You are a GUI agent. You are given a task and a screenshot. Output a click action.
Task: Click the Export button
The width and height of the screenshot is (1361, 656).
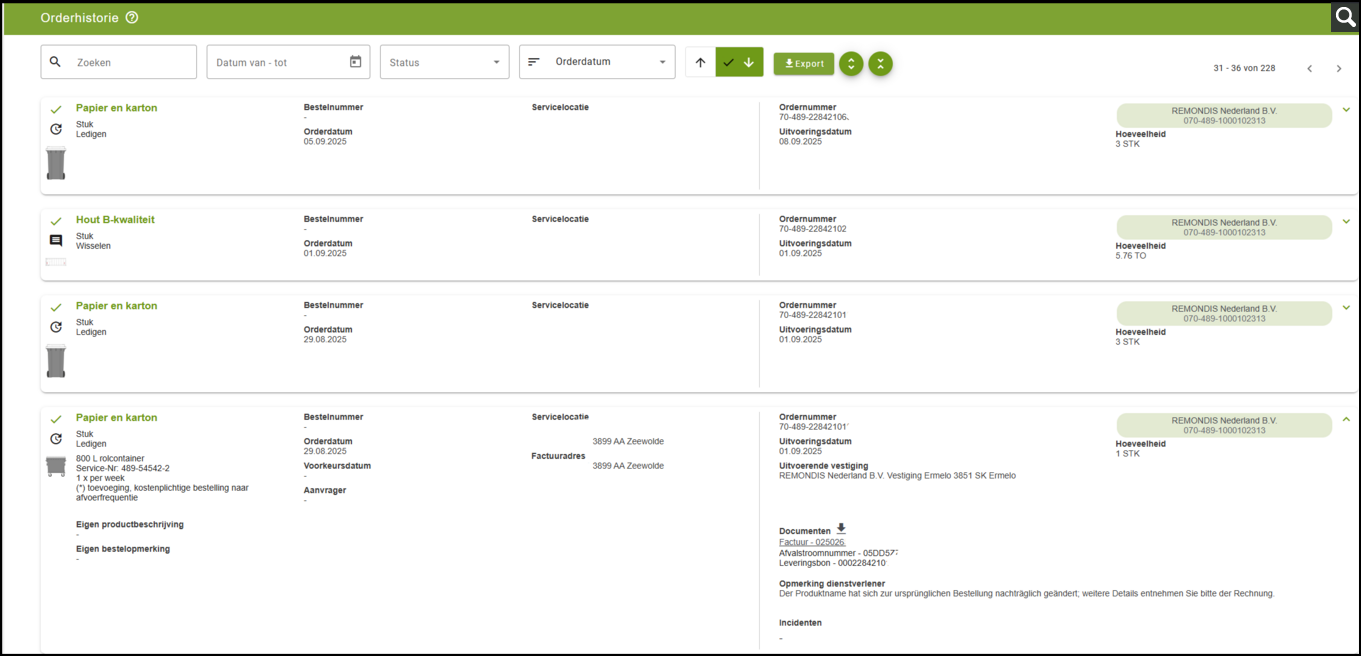[804, 63]
